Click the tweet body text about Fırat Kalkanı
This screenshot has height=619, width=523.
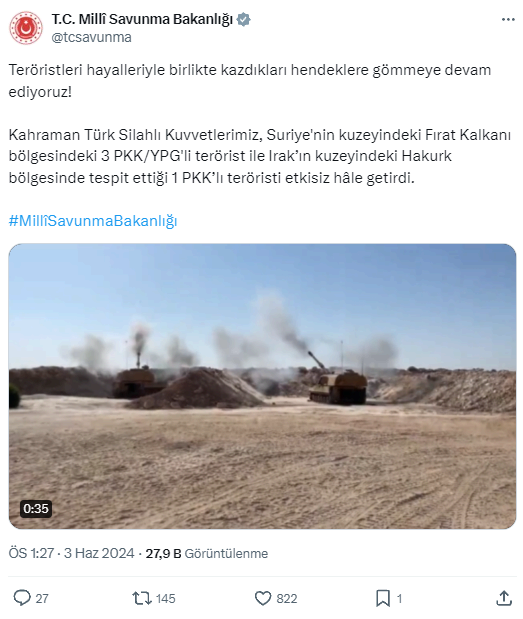tap(260, 156)
